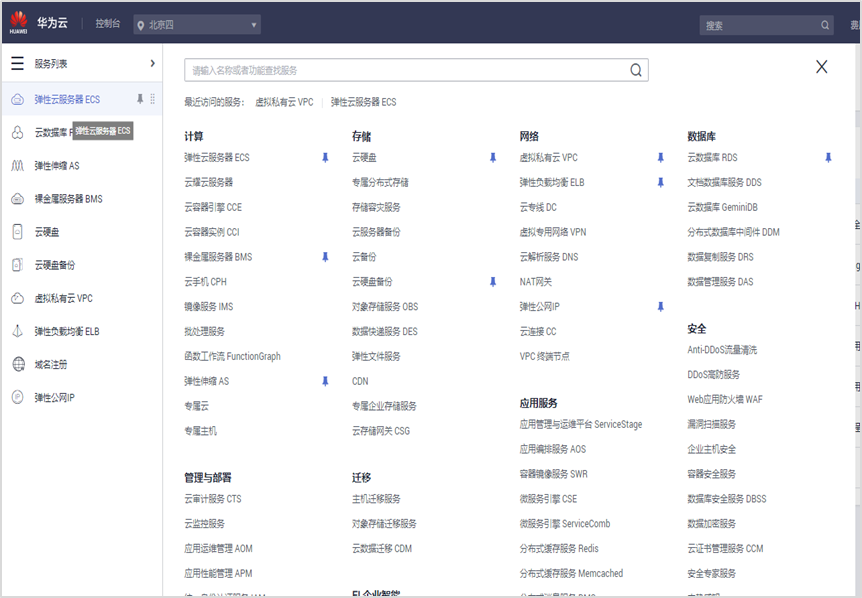Open VPC 终端节点 service
Image resolution: width=862 pixels, height=598 pixels.
point(544,356)
